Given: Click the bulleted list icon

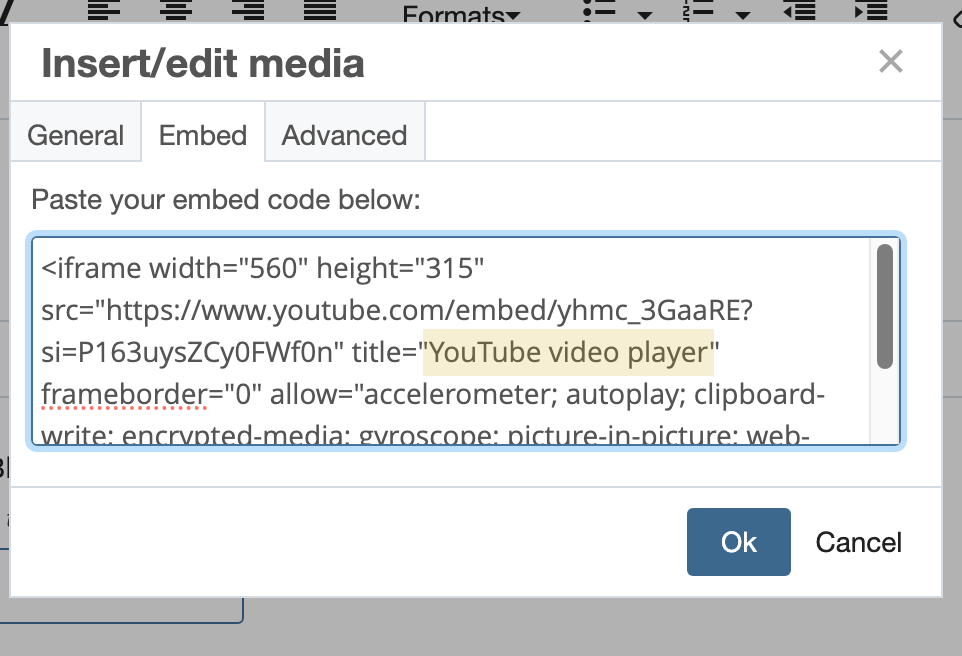Looking at the screenshot, I should tap(597, 12).
